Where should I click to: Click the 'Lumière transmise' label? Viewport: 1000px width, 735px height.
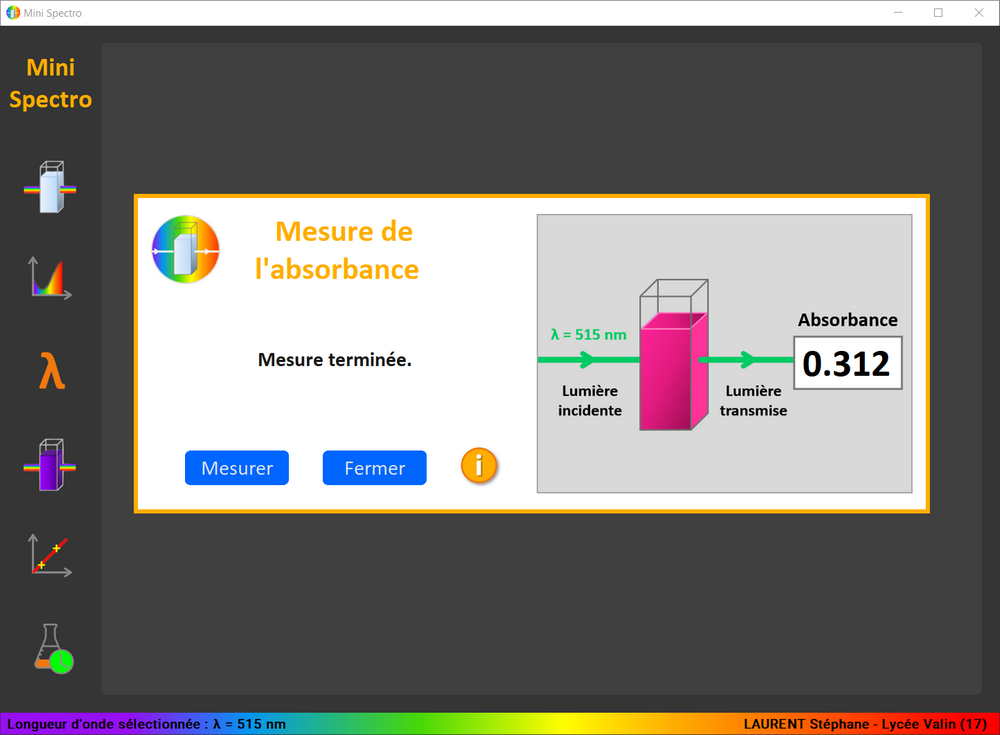[x=753, y=401]
